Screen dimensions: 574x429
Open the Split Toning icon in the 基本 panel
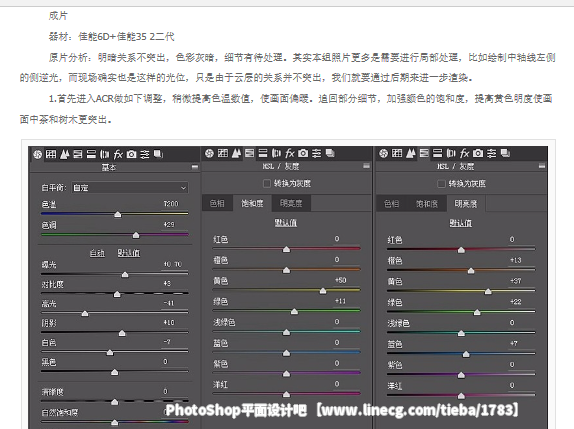[91, 154]
